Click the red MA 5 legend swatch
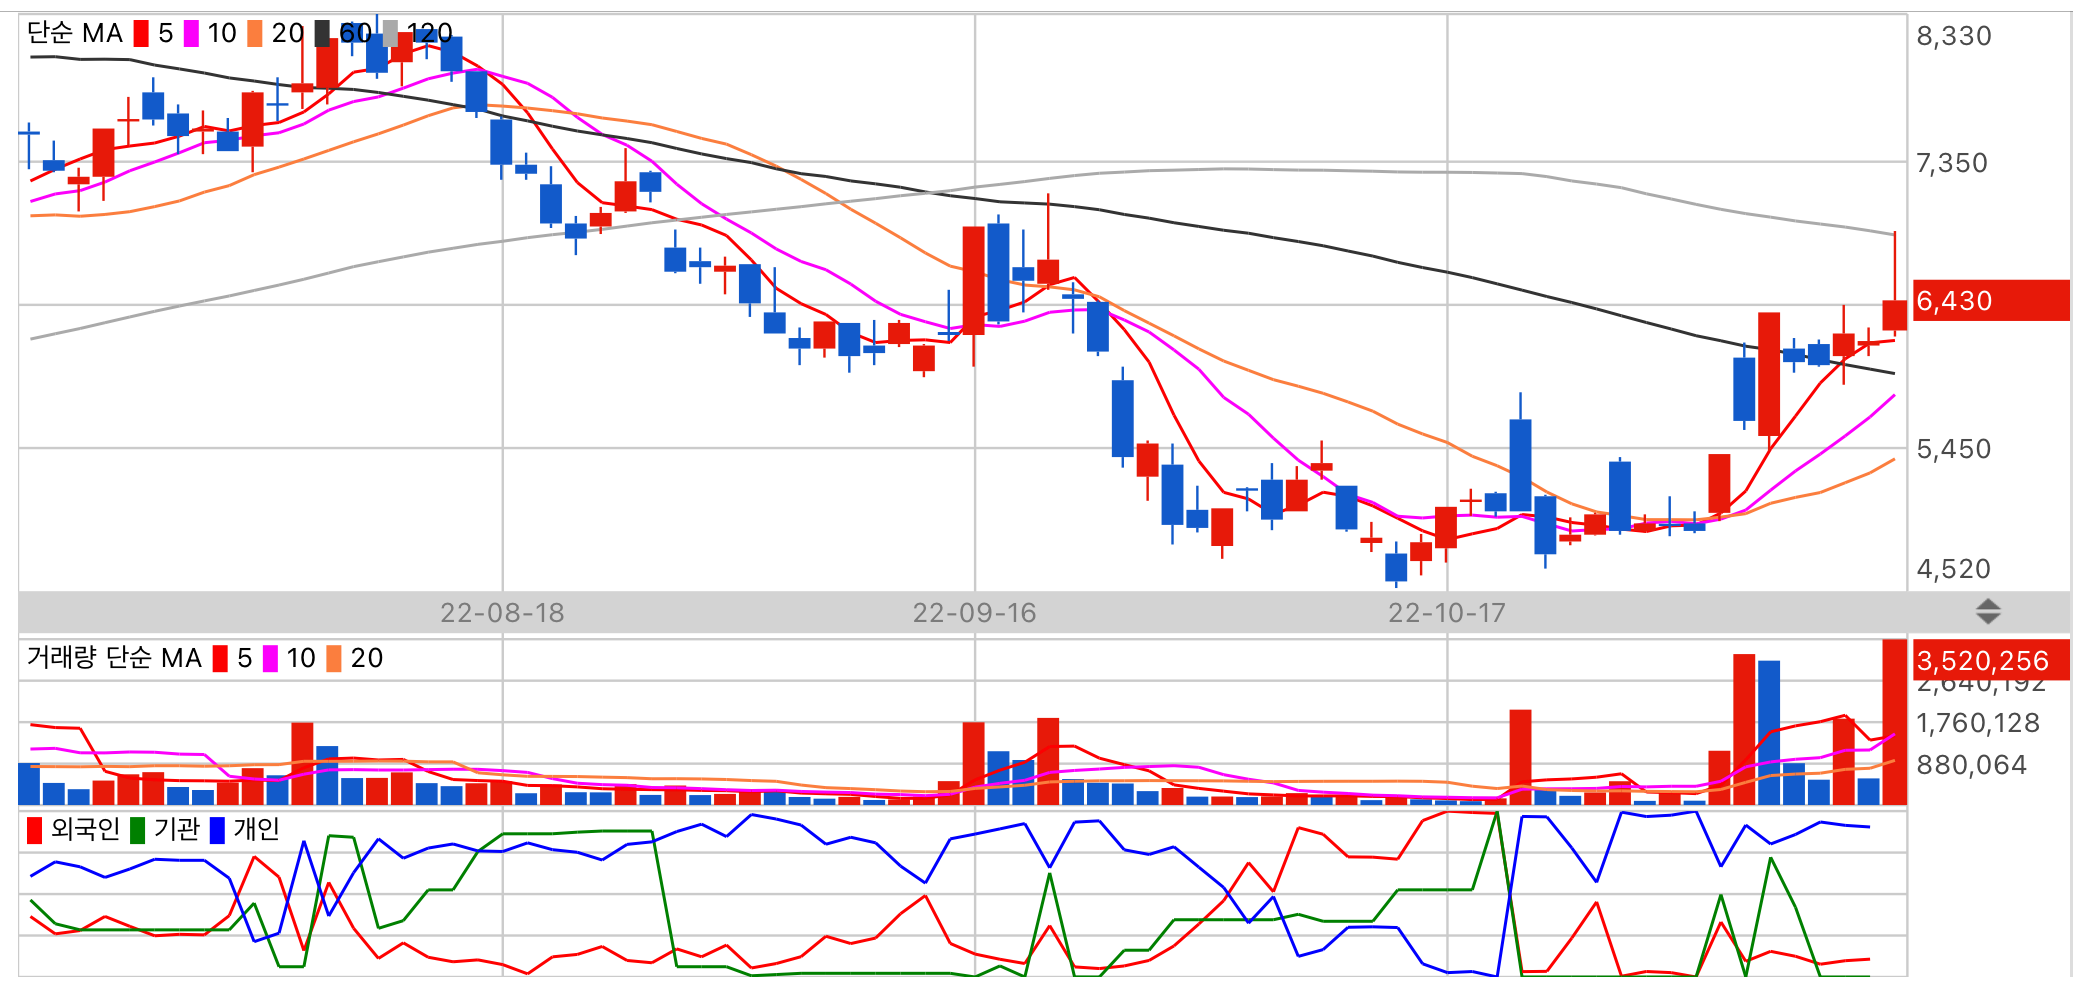The width and height of the screenshot is (2073, 996). (x=141, y=34)
